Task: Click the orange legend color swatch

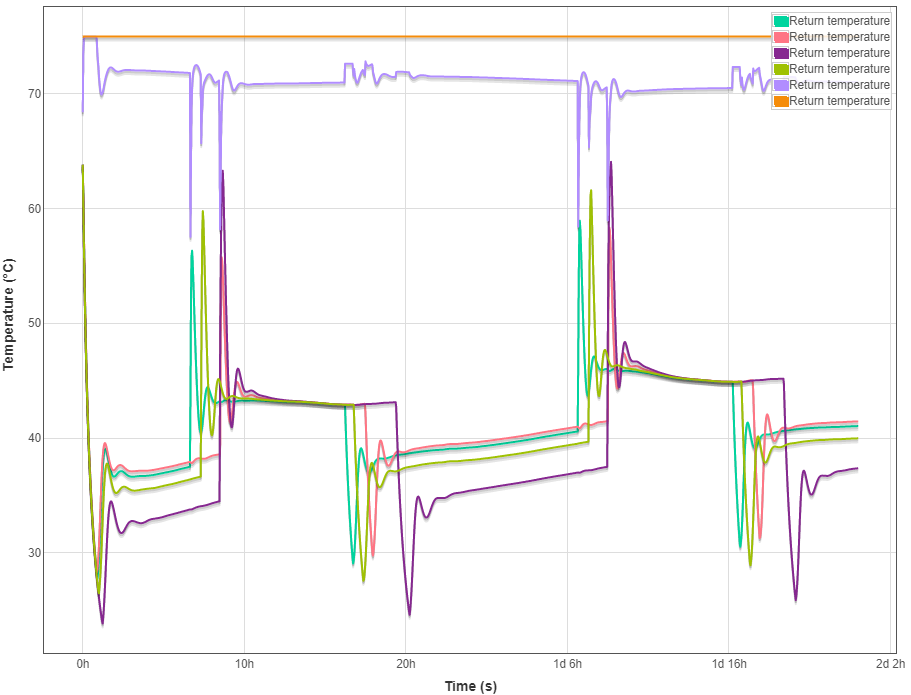Action: 780,101
